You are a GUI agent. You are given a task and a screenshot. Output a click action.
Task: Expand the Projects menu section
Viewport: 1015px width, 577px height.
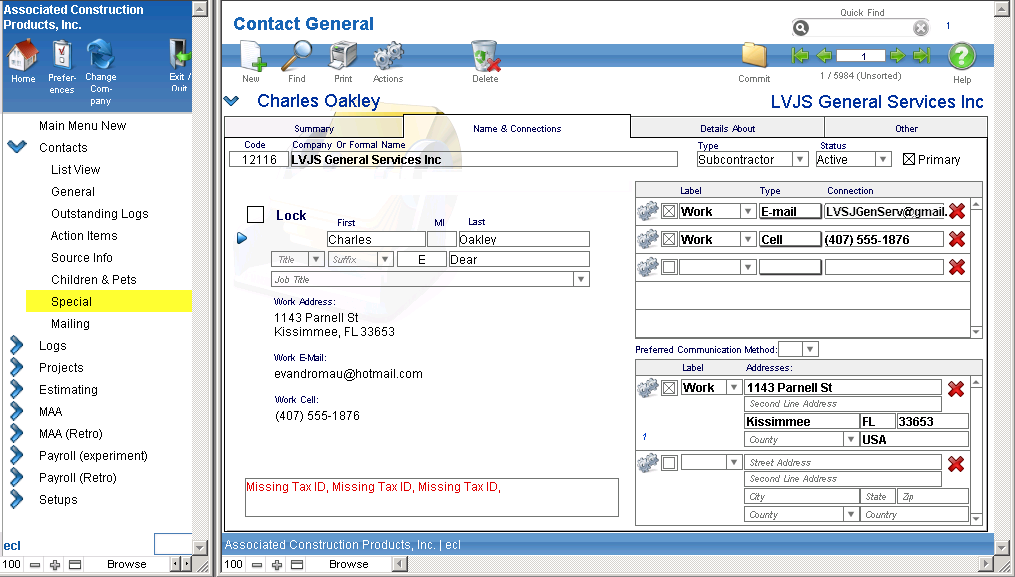pyautogui.click(x=17, y=367)
